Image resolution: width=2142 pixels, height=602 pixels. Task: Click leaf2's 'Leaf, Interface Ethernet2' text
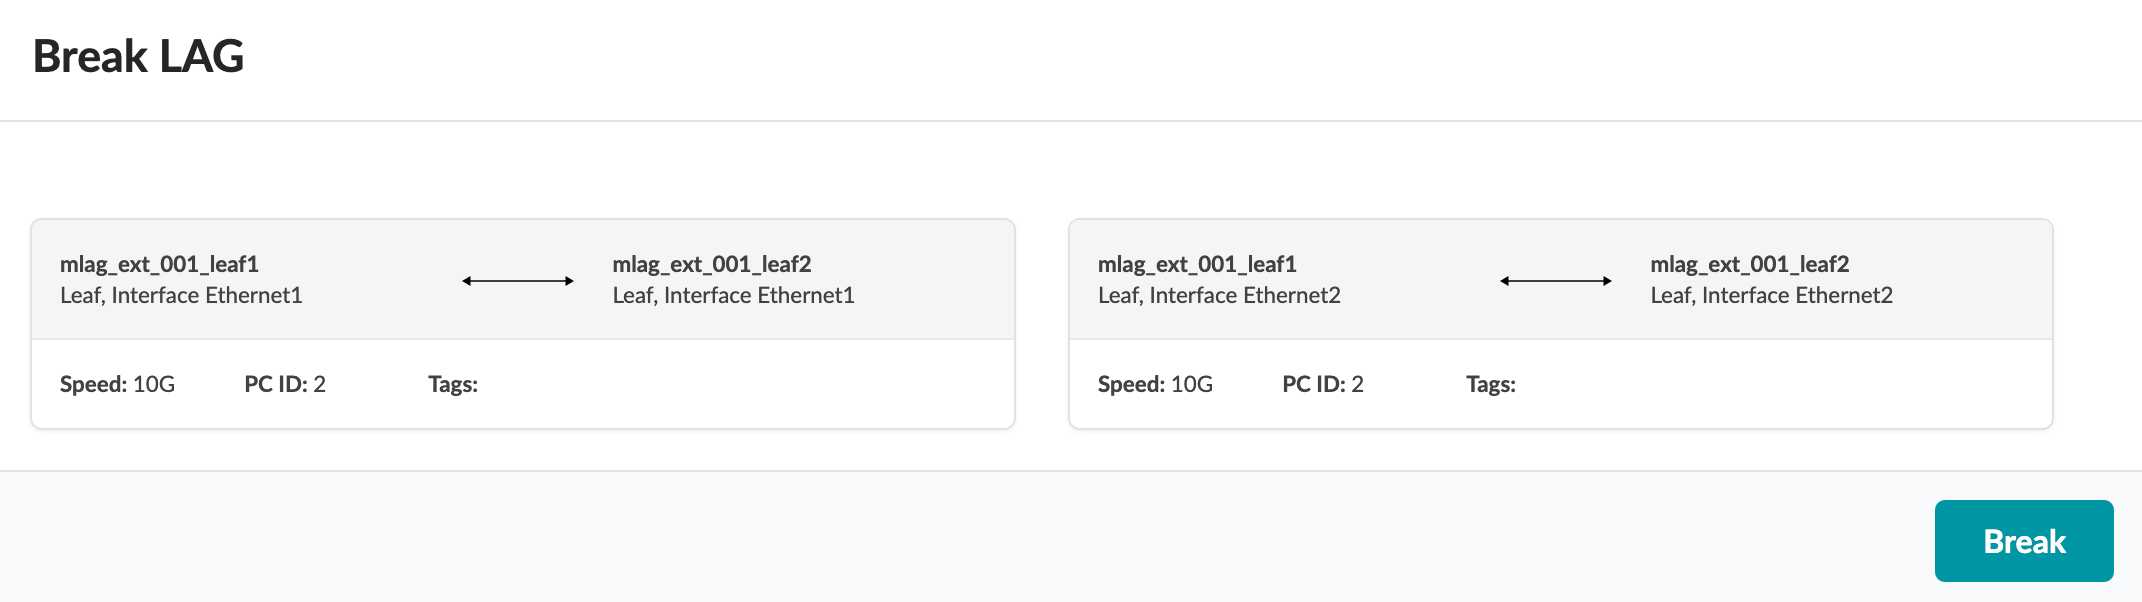(x=1771, y=295)
